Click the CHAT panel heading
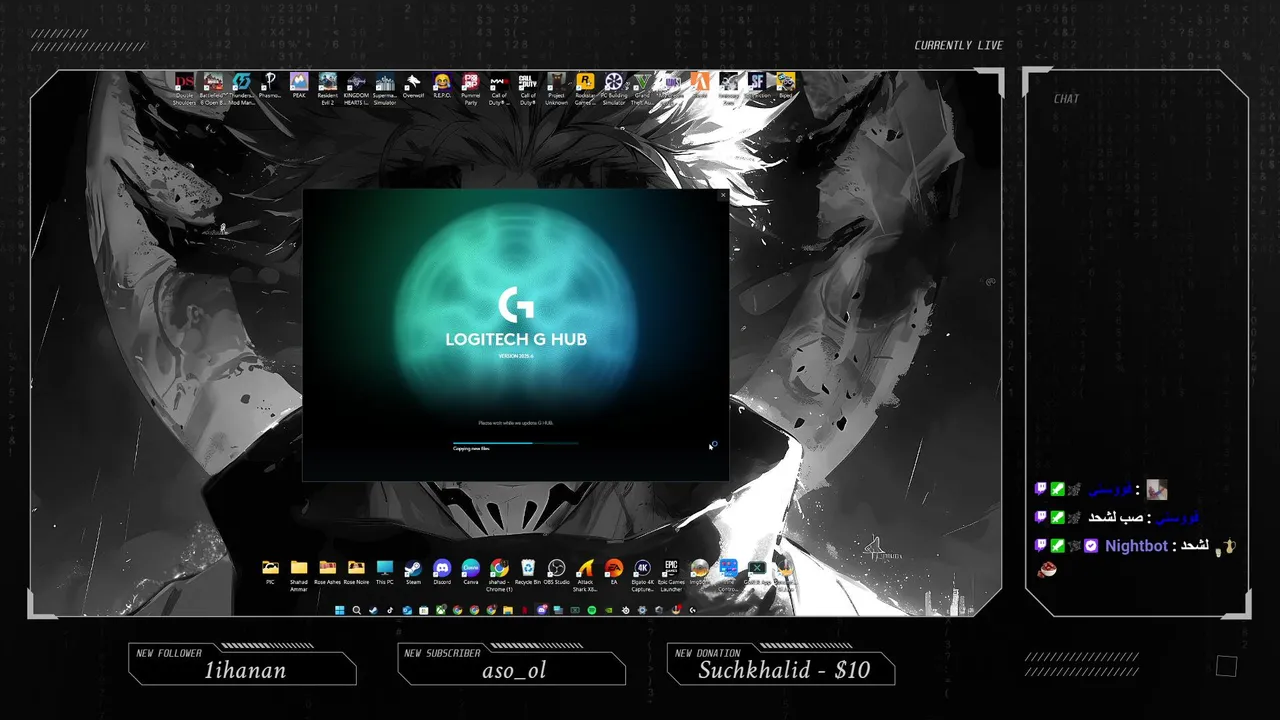The image size is (1280, 720). click(x=1066, y=99)
